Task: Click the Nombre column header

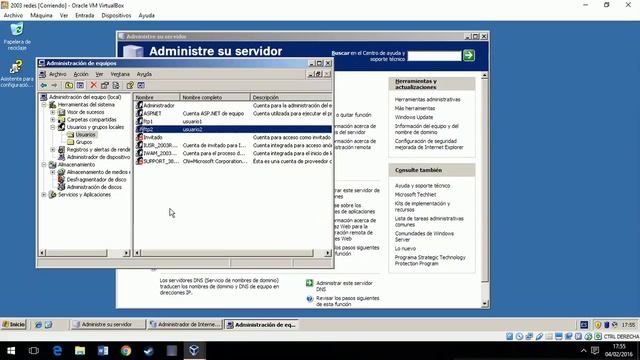Action: click(x=157, y=97)
